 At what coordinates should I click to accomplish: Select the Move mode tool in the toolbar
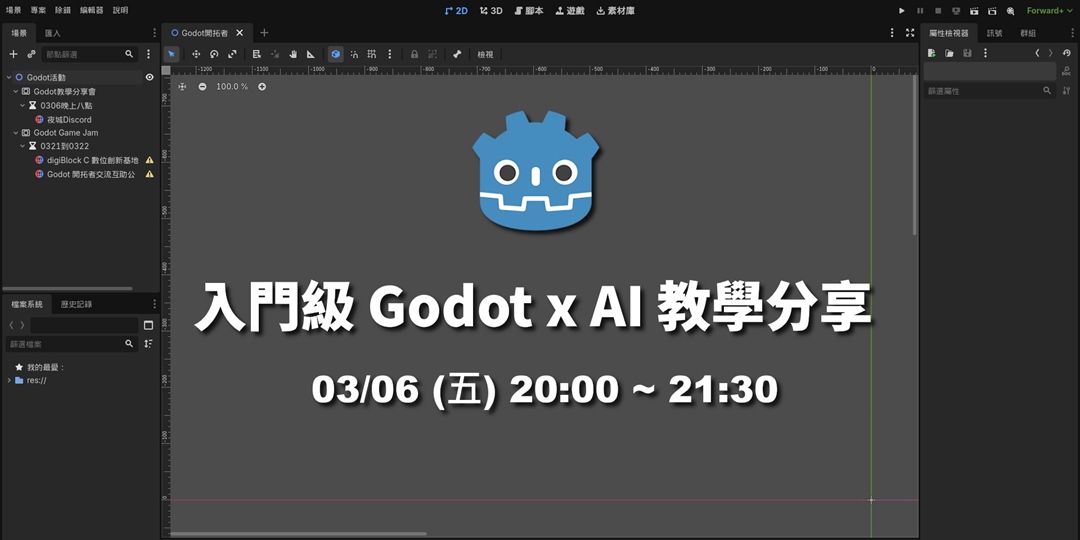coord(196,54)
